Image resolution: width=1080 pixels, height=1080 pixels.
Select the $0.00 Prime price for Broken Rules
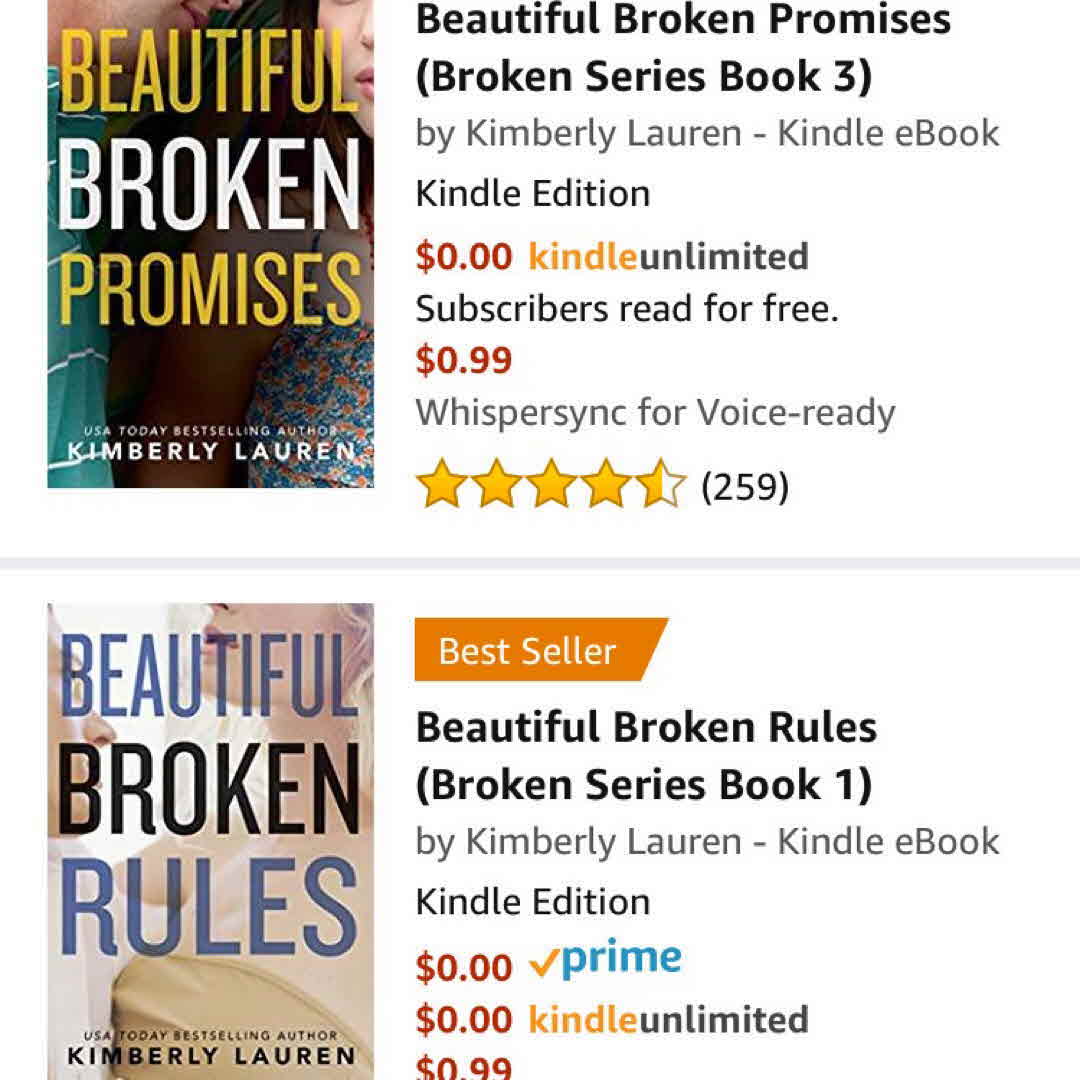[464, 967]
